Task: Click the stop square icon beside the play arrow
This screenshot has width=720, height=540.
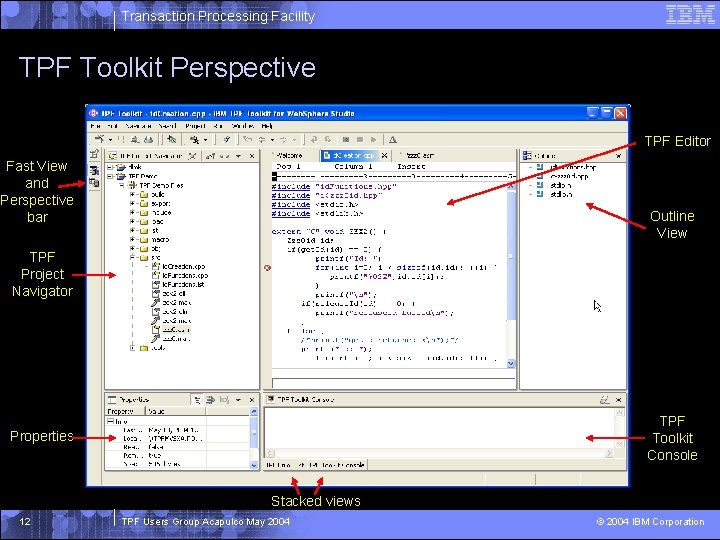Action: tap(360, 140)
